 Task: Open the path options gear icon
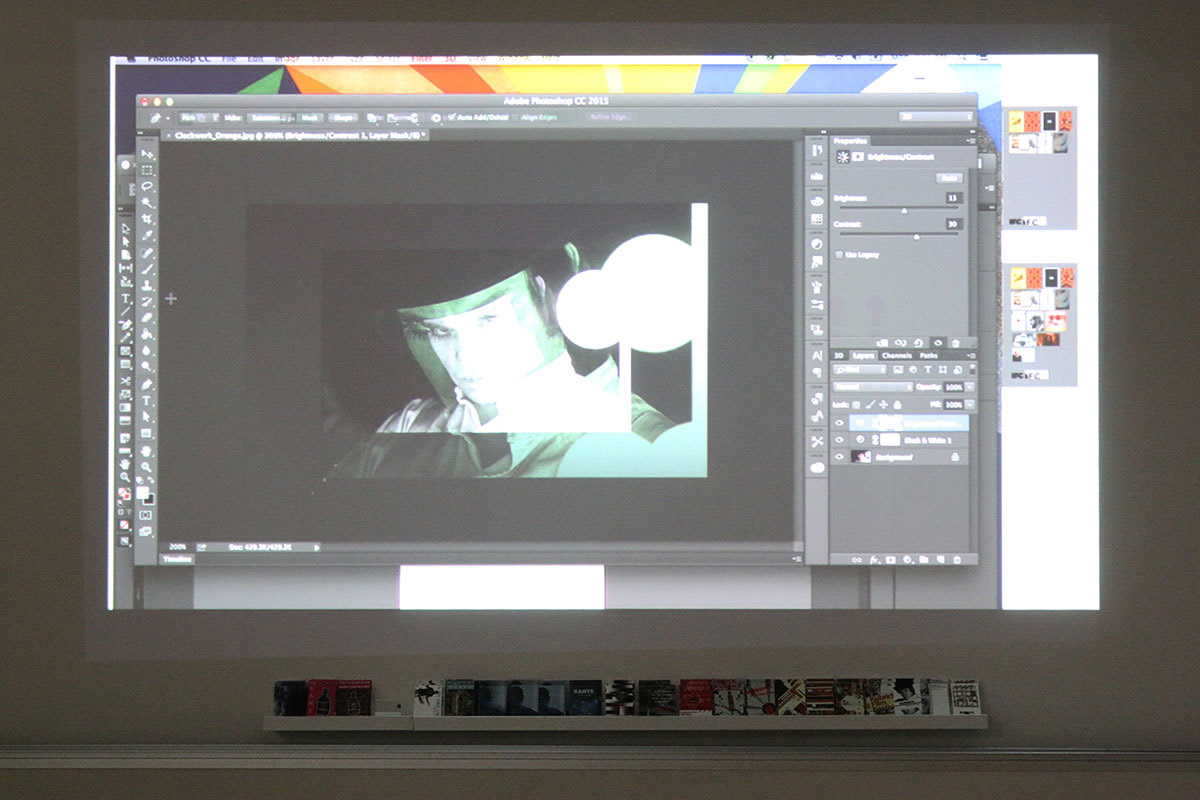(435, 117)
